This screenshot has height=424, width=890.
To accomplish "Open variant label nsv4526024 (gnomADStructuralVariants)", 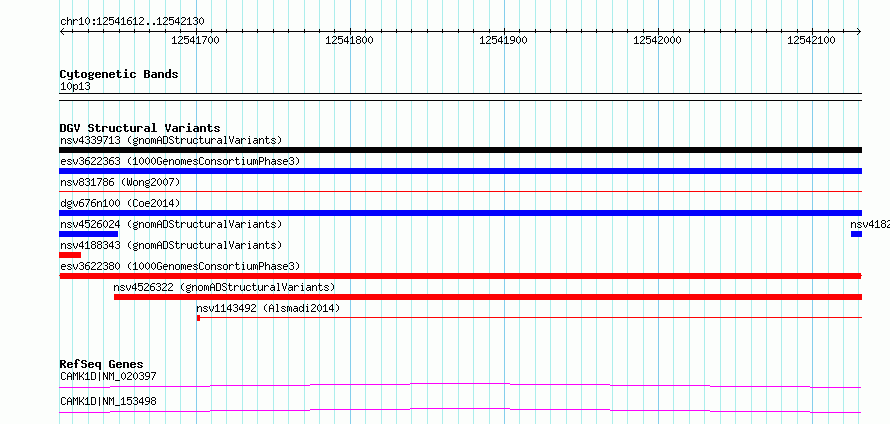I will pos(171,224).
